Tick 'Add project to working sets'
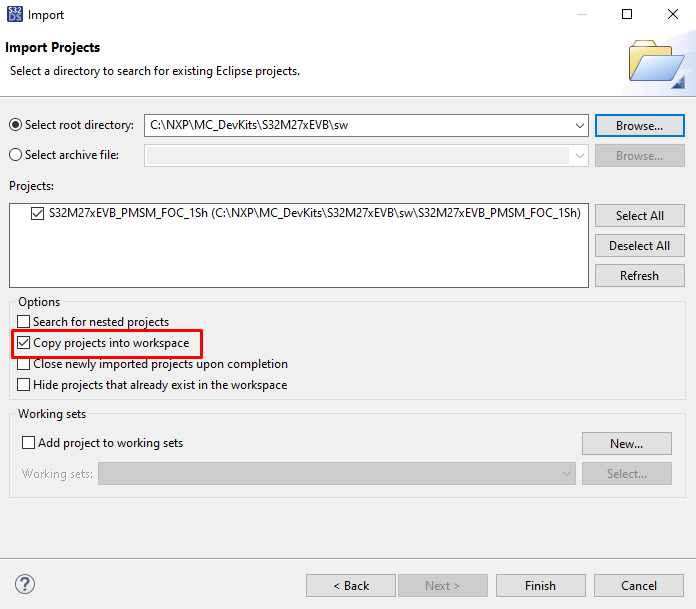This screenshot has width=696, height=609. point(28,442)
